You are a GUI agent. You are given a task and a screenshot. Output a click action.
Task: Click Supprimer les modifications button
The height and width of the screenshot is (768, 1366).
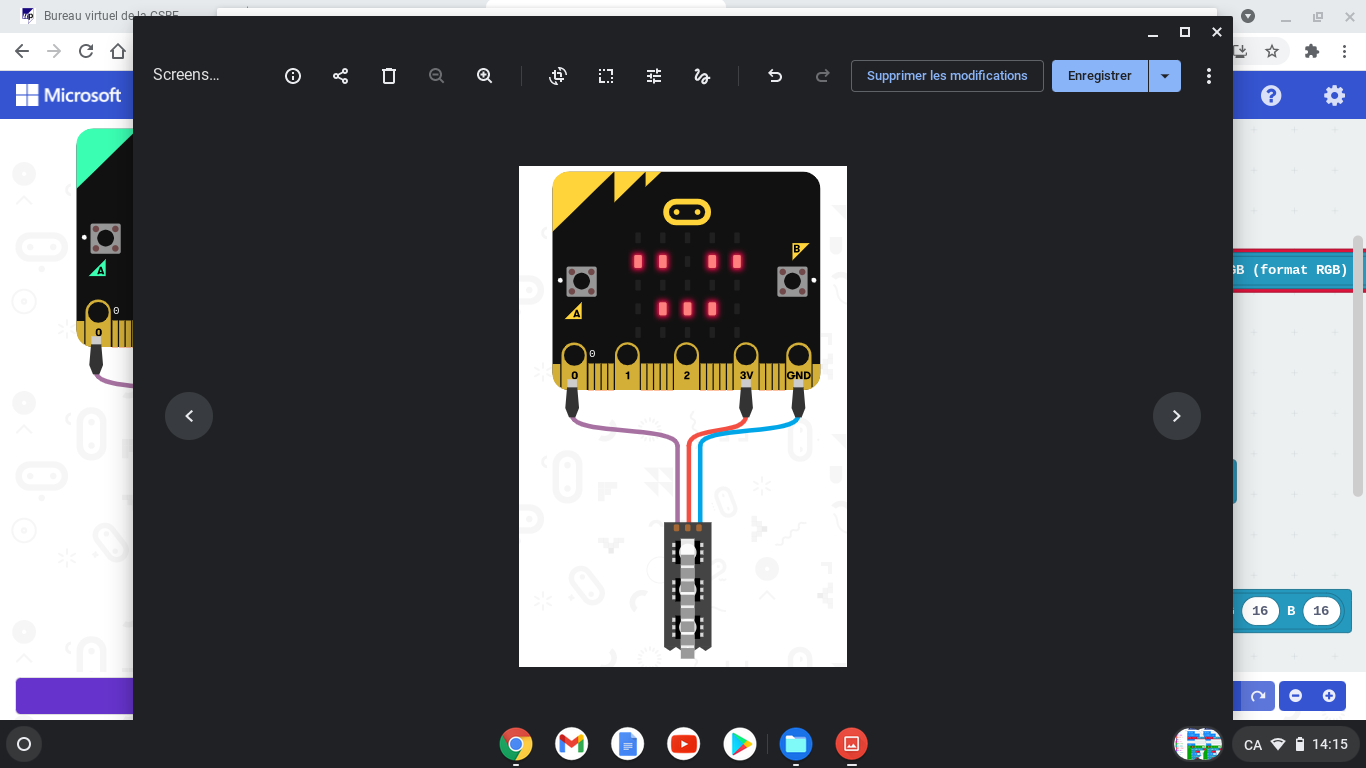point(947,76)
